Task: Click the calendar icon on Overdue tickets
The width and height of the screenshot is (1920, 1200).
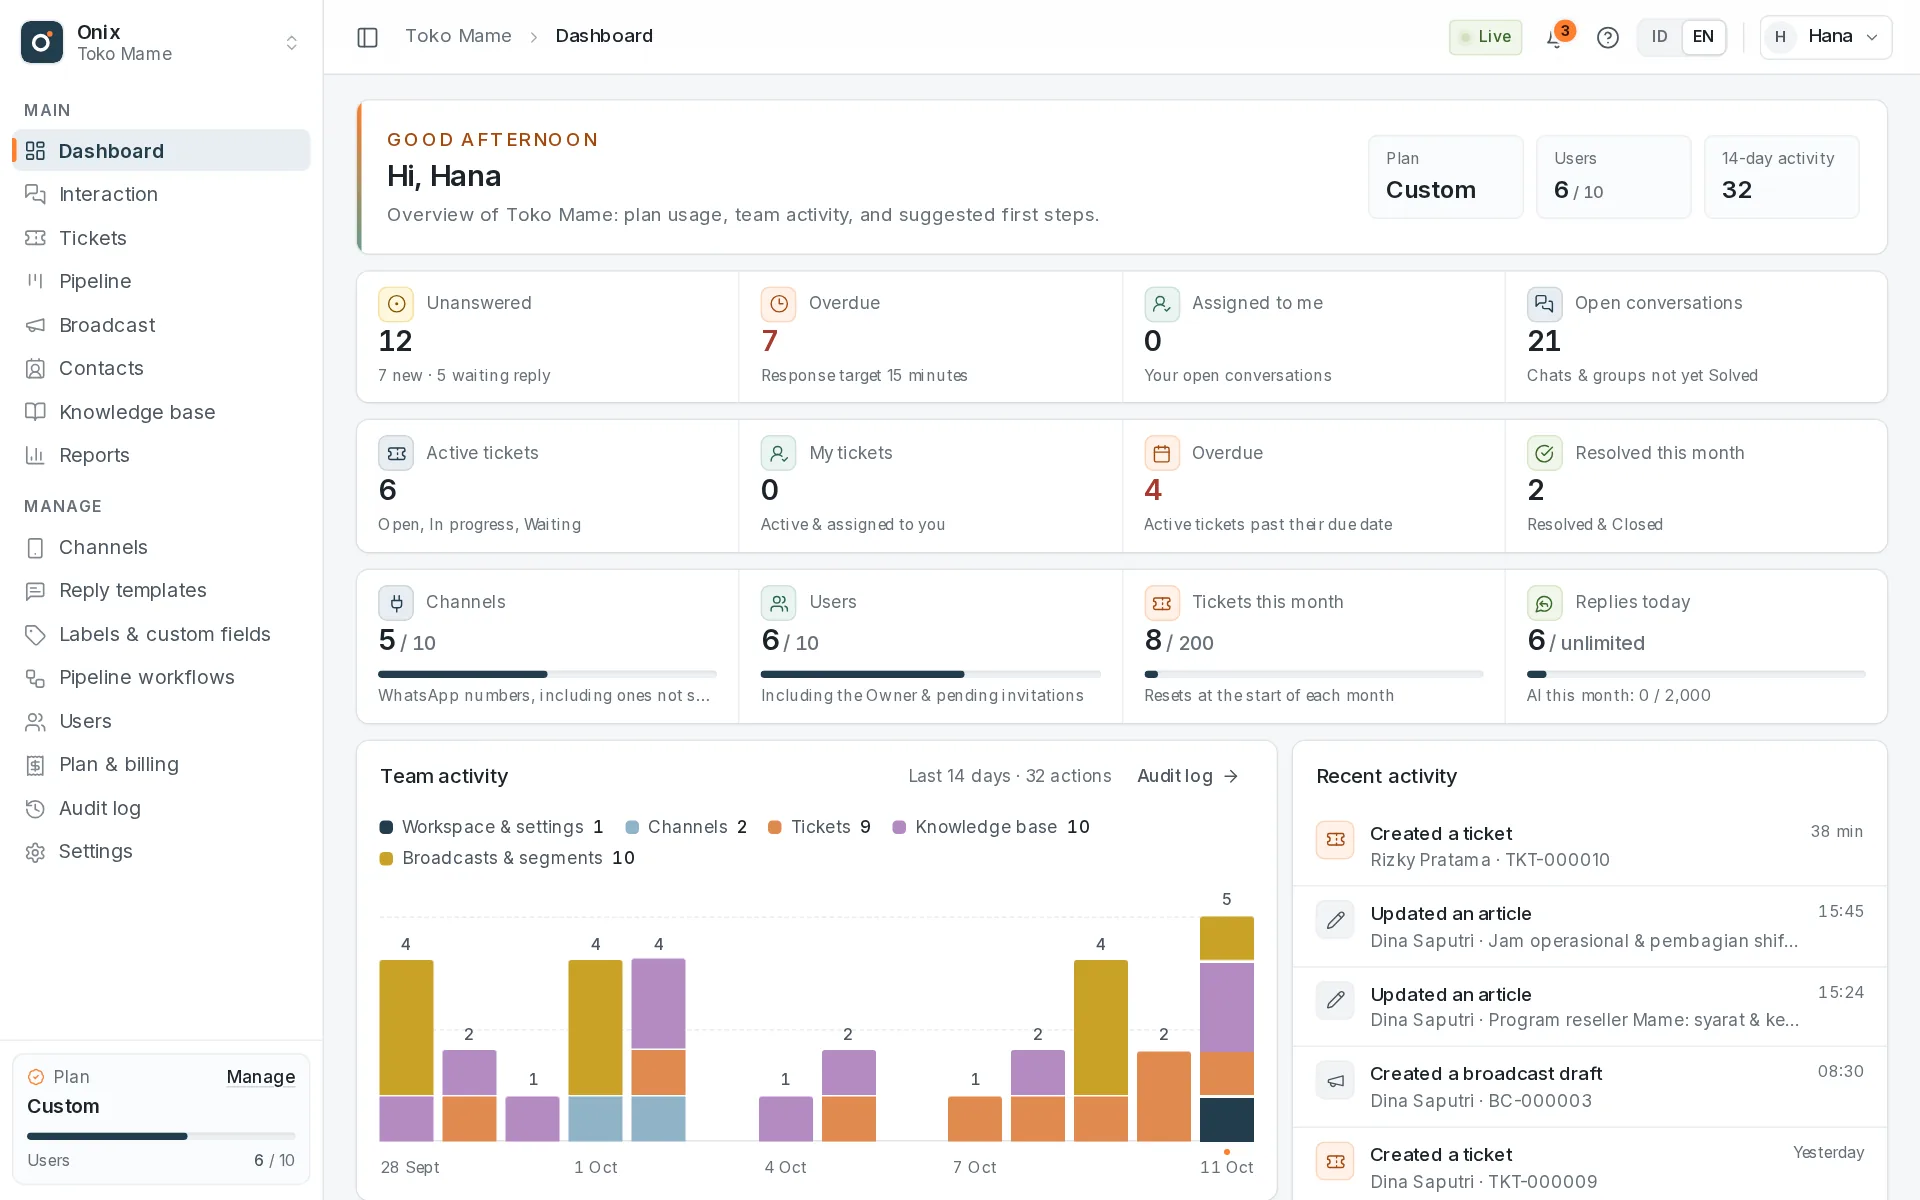Action: click(x=1161, y=453)
